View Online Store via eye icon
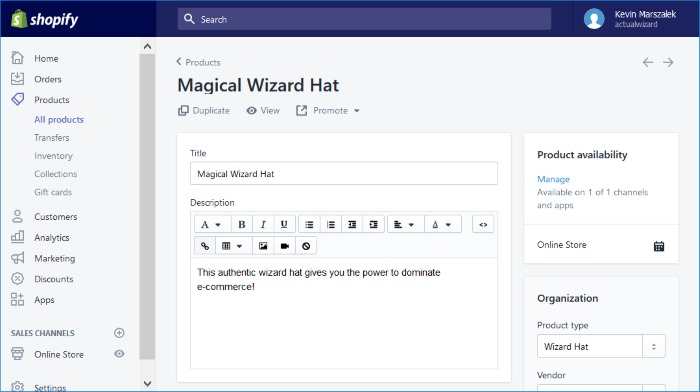Image resolution: width=700 pixels, height=392 pixels. pyautogui.click(x=119, y=354)
